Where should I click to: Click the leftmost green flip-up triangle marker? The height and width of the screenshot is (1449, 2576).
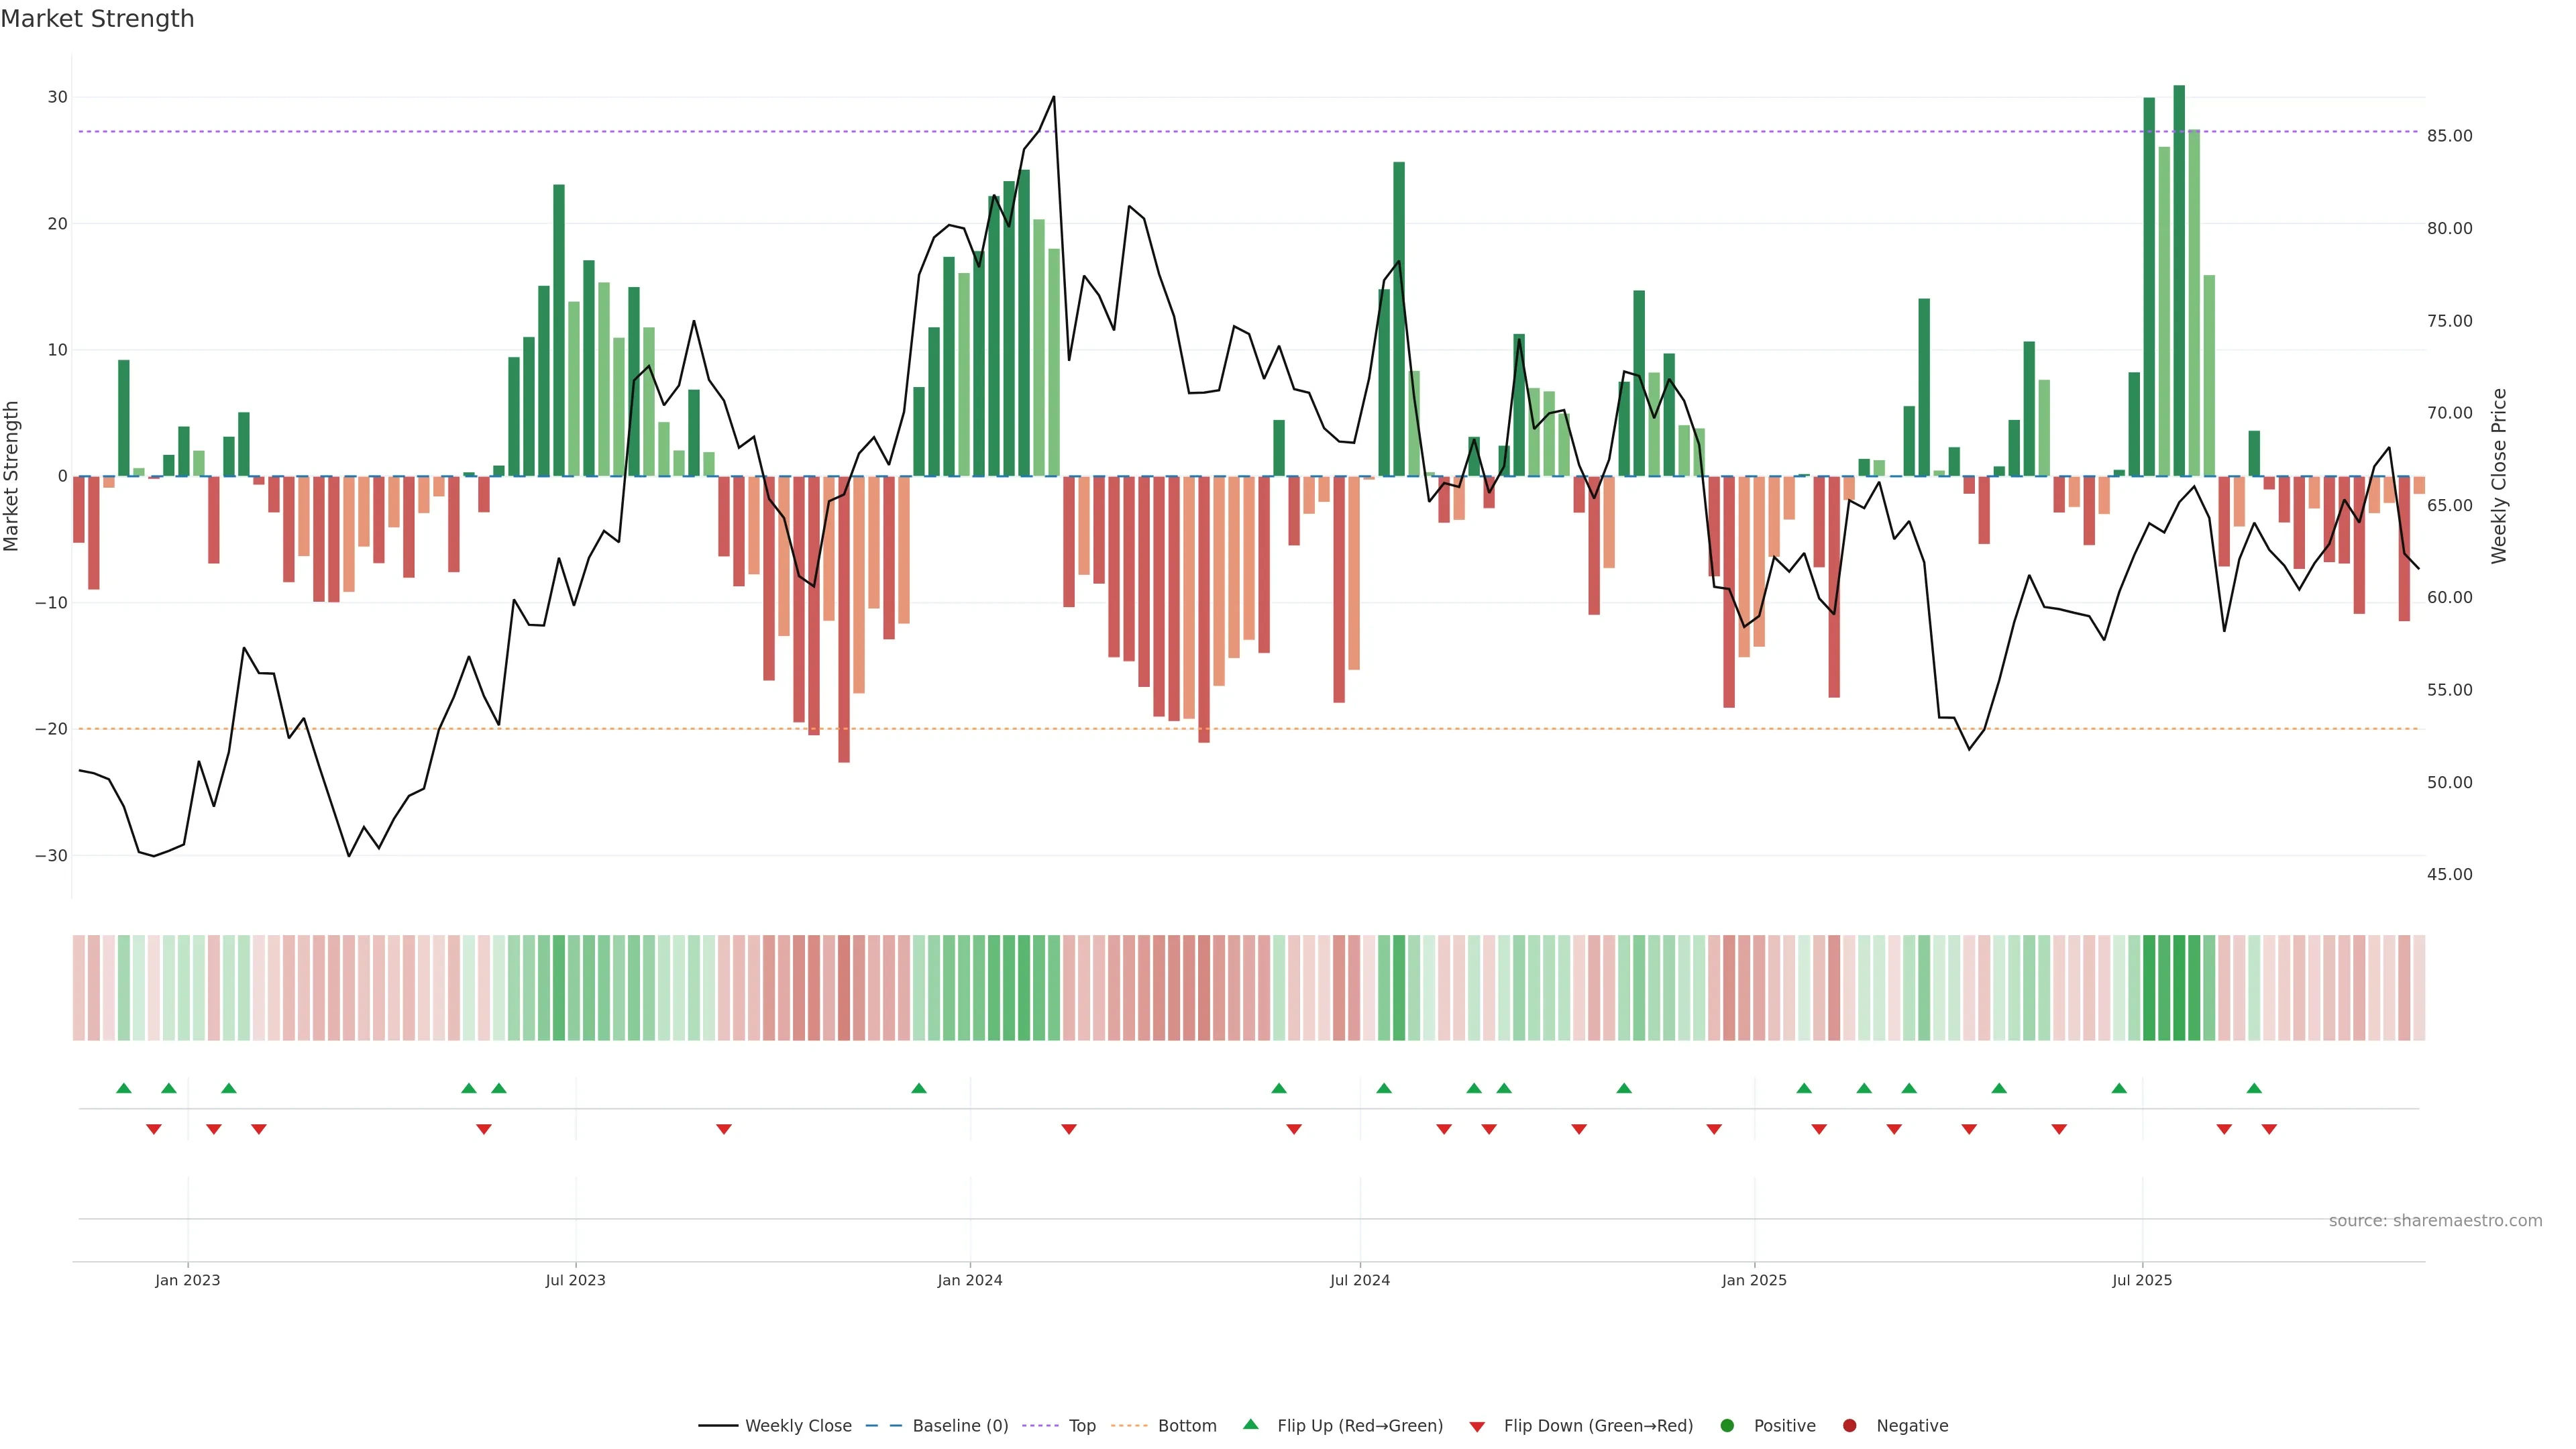(124, 1088)
